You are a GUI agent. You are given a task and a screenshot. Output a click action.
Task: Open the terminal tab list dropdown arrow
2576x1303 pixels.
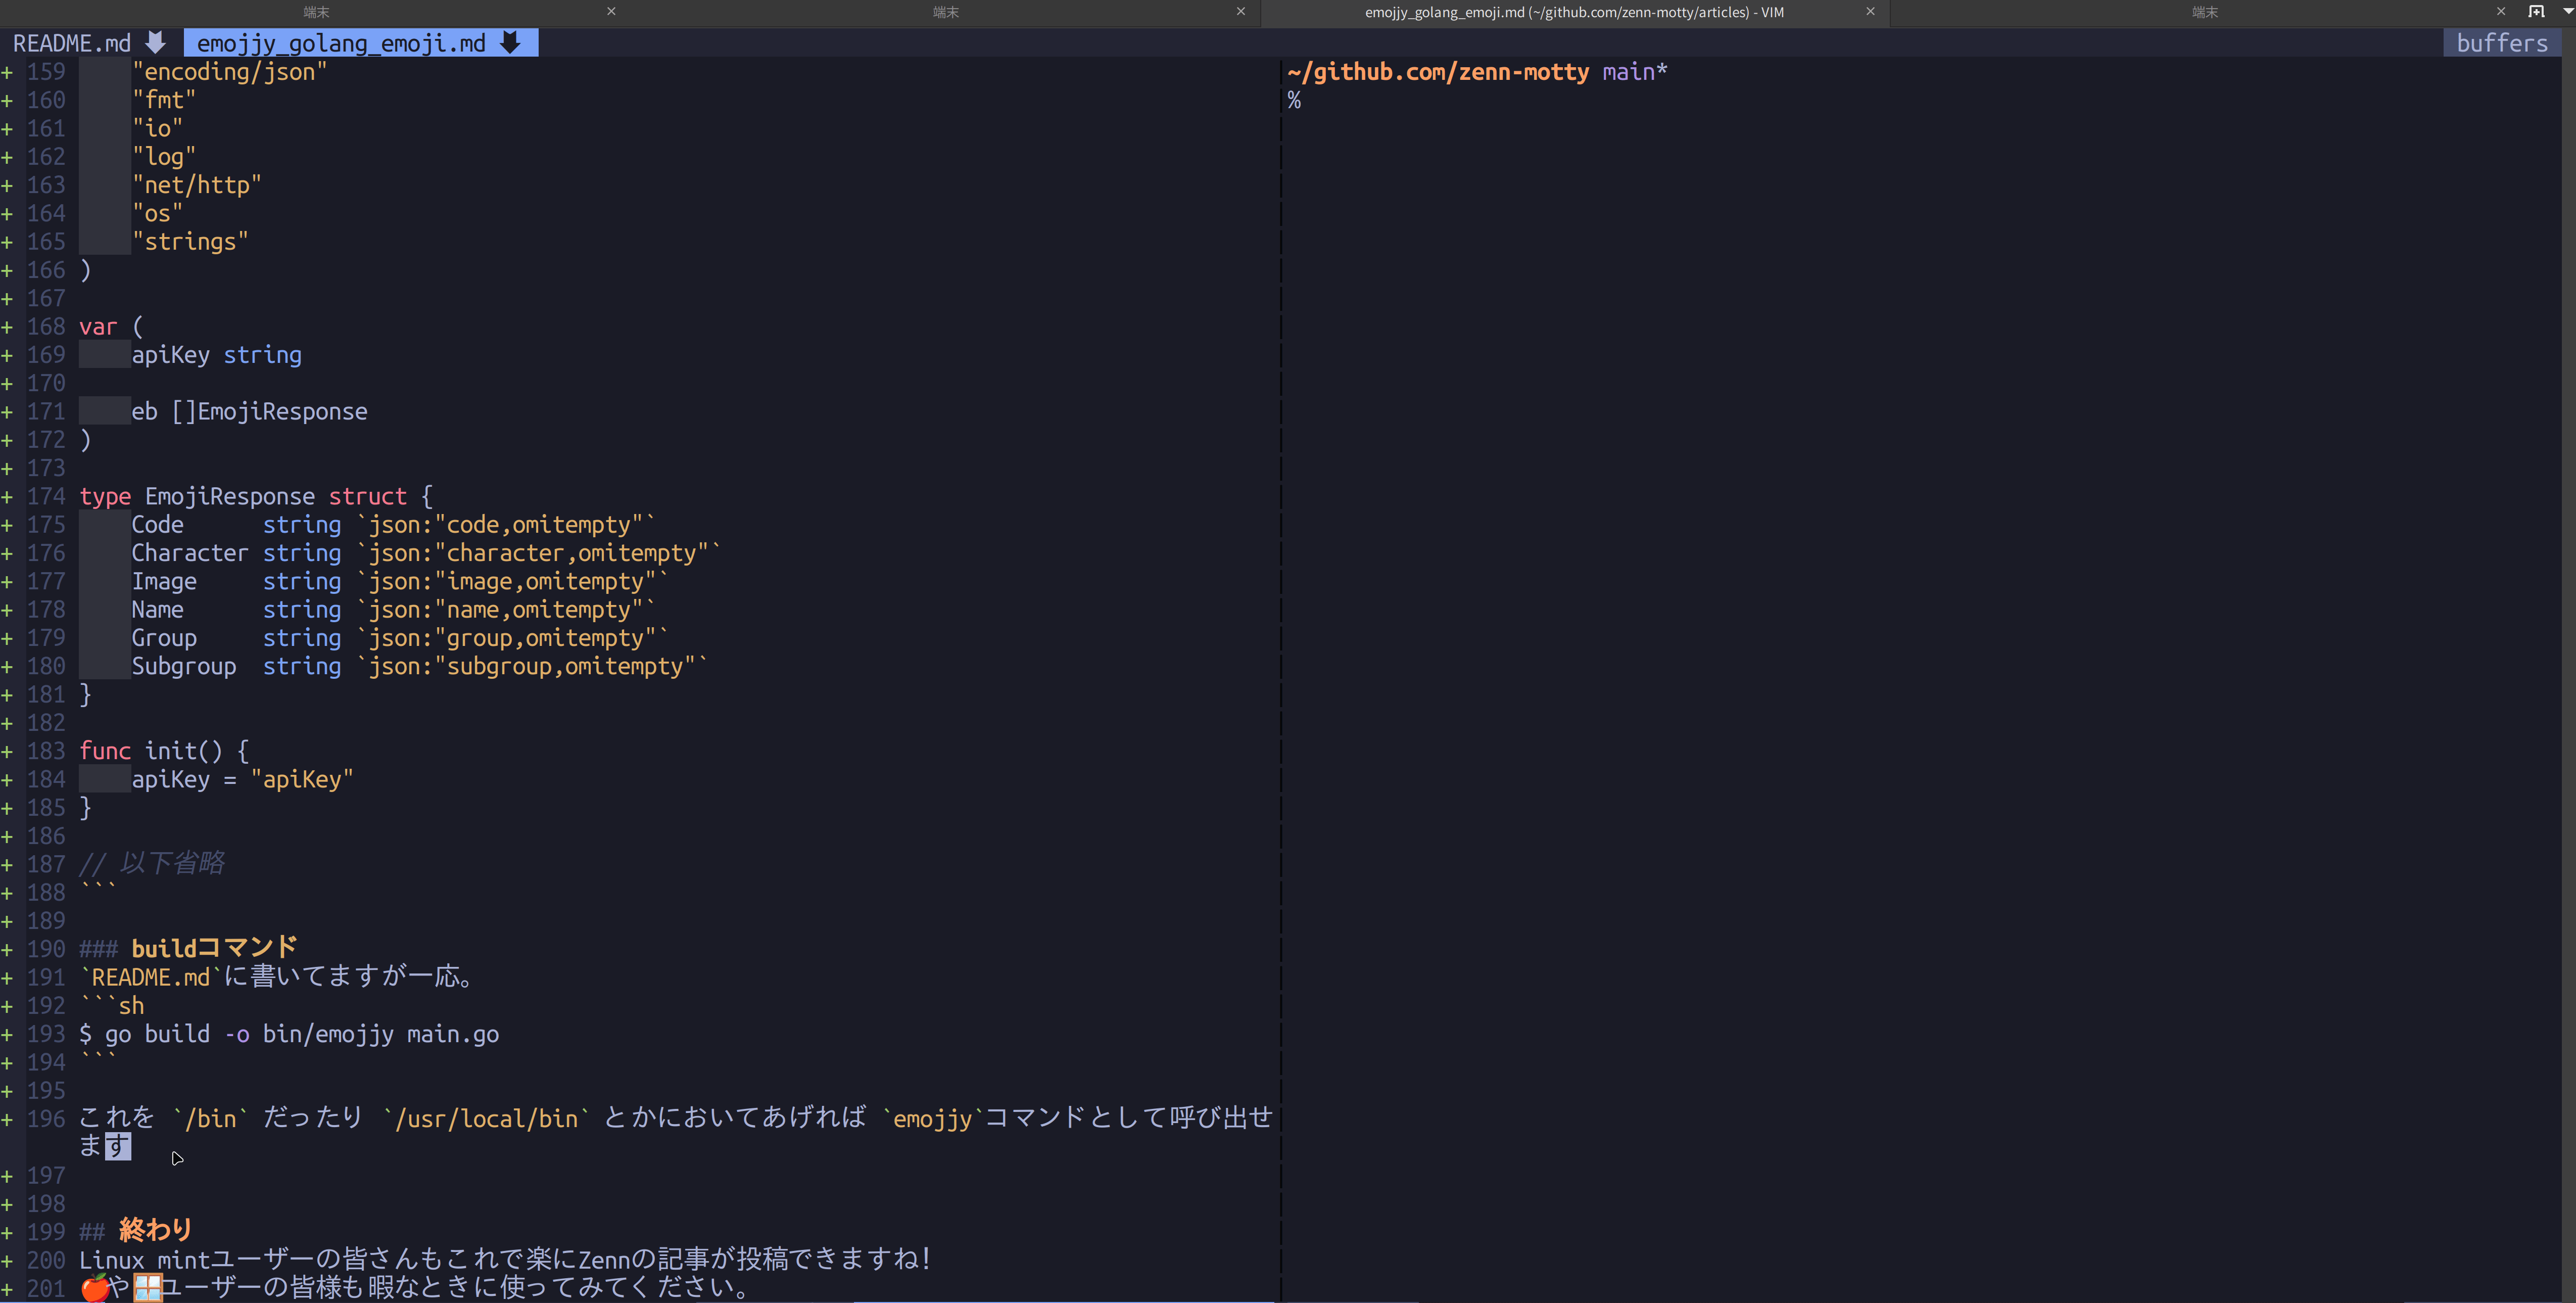[x=2568, y=12]
